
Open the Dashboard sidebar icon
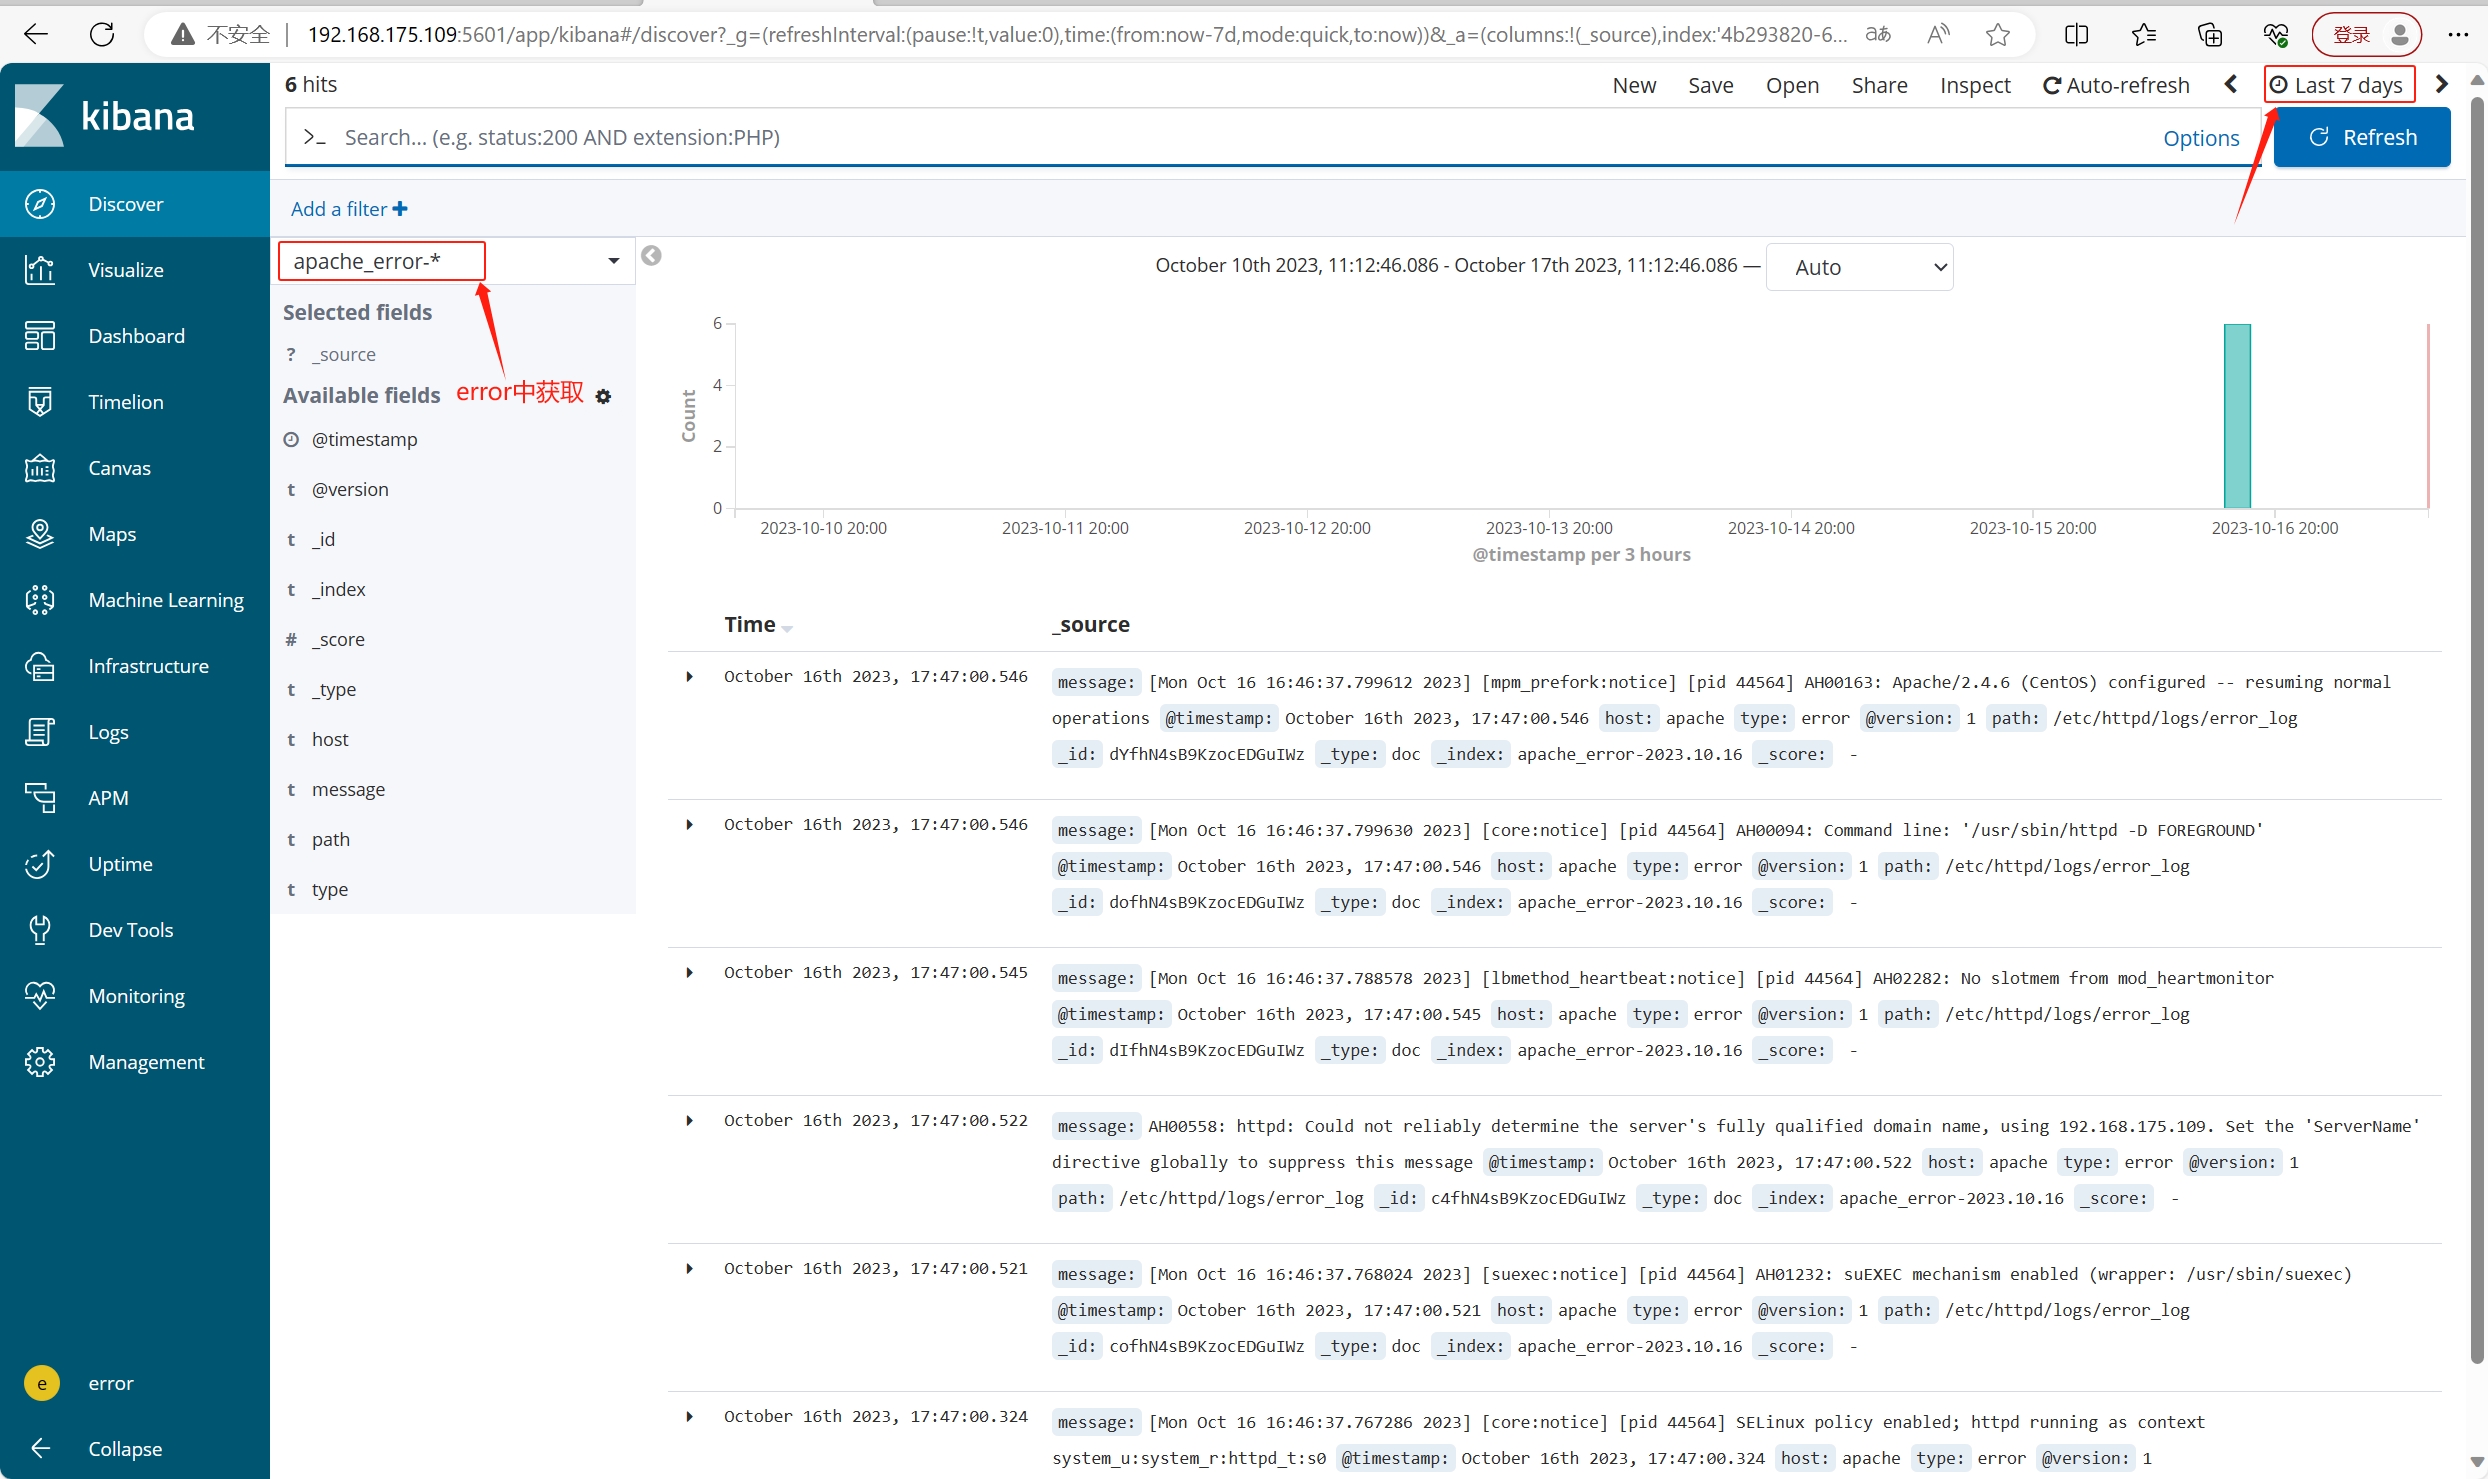pos(40,336)
